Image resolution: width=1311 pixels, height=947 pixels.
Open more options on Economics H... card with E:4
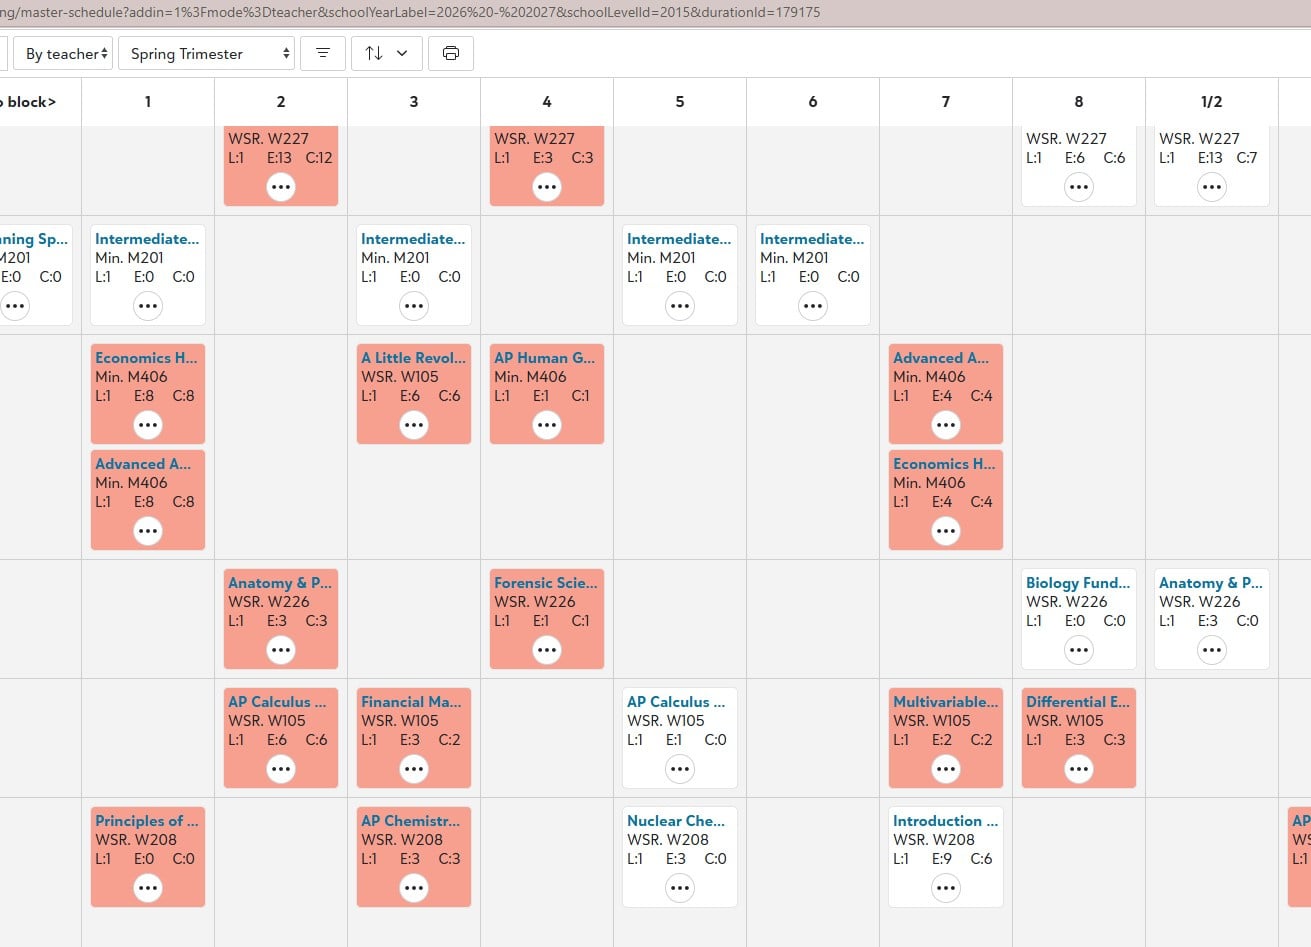coord(946,531)
